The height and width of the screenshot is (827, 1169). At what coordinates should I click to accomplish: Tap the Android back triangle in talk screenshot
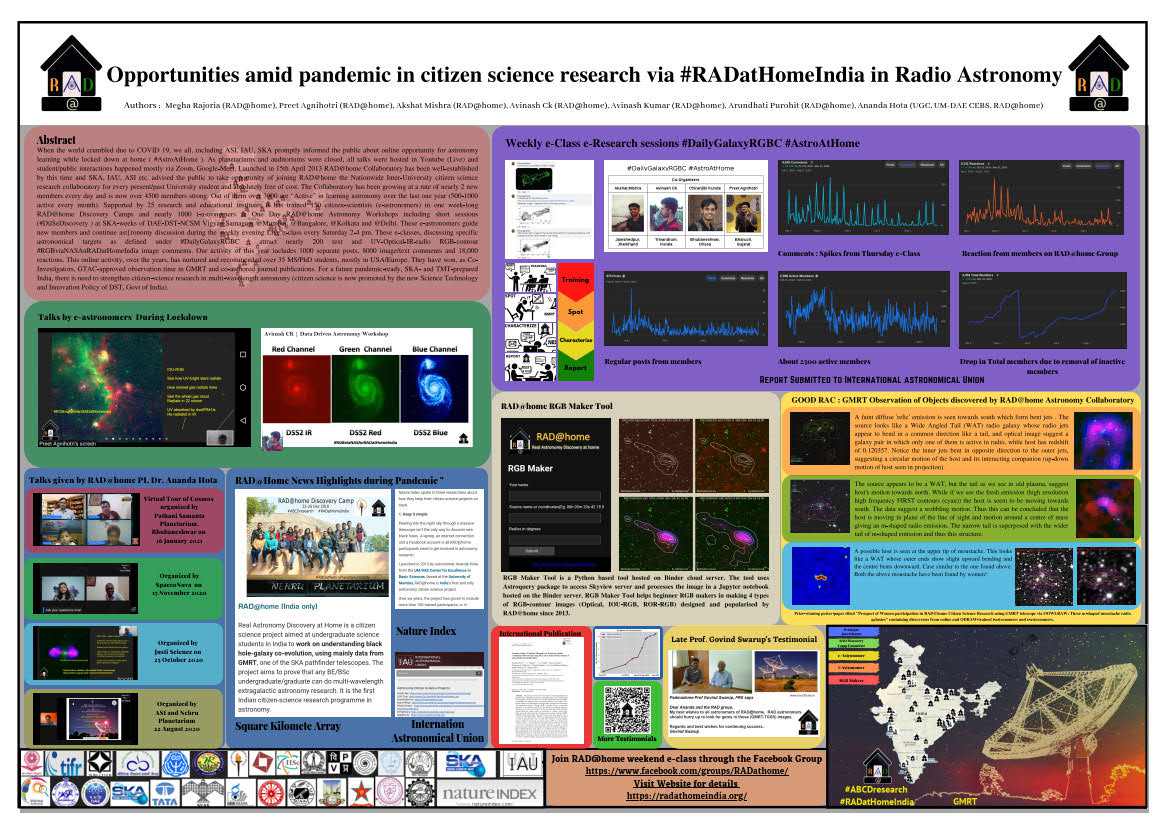242,419
